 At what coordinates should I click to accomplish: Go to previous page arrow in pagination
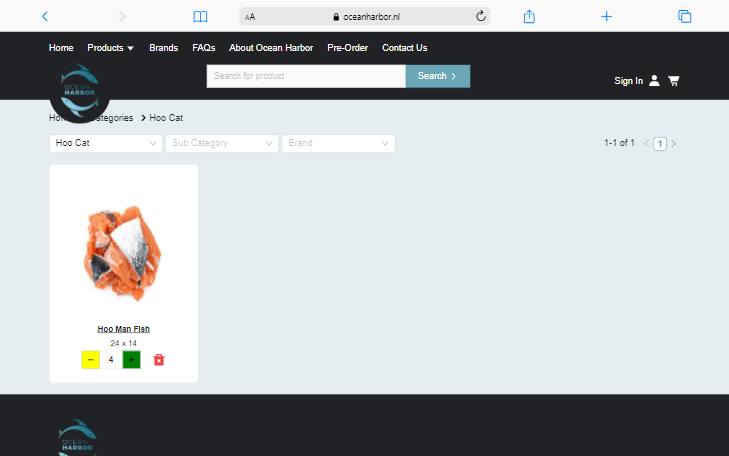pyautogui.click(x=646, y=144)
